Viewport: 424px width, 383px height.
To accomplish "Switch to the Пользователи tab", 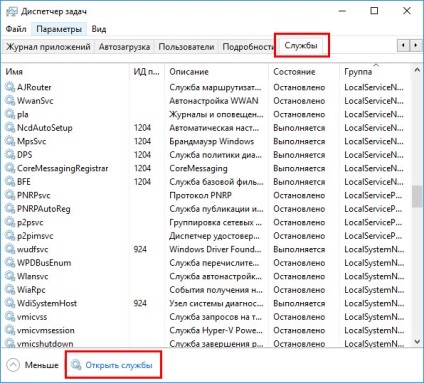I will tap(186, 47).
